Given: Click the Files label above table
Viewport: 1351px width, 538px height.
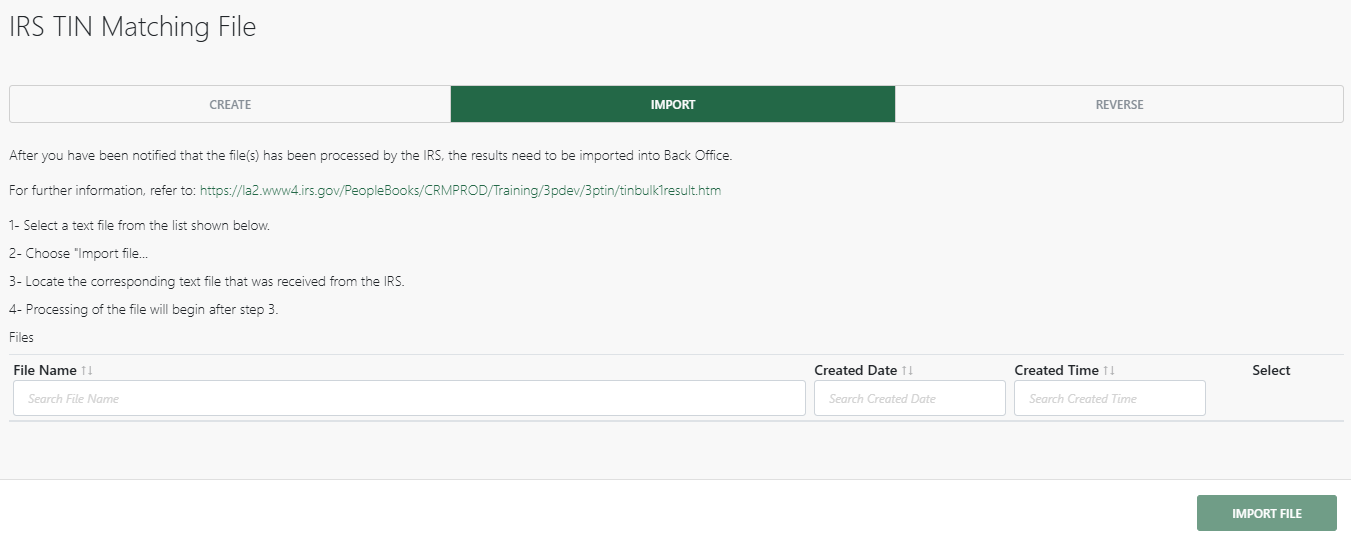Looking at the screenshot, I should point(21,337).
